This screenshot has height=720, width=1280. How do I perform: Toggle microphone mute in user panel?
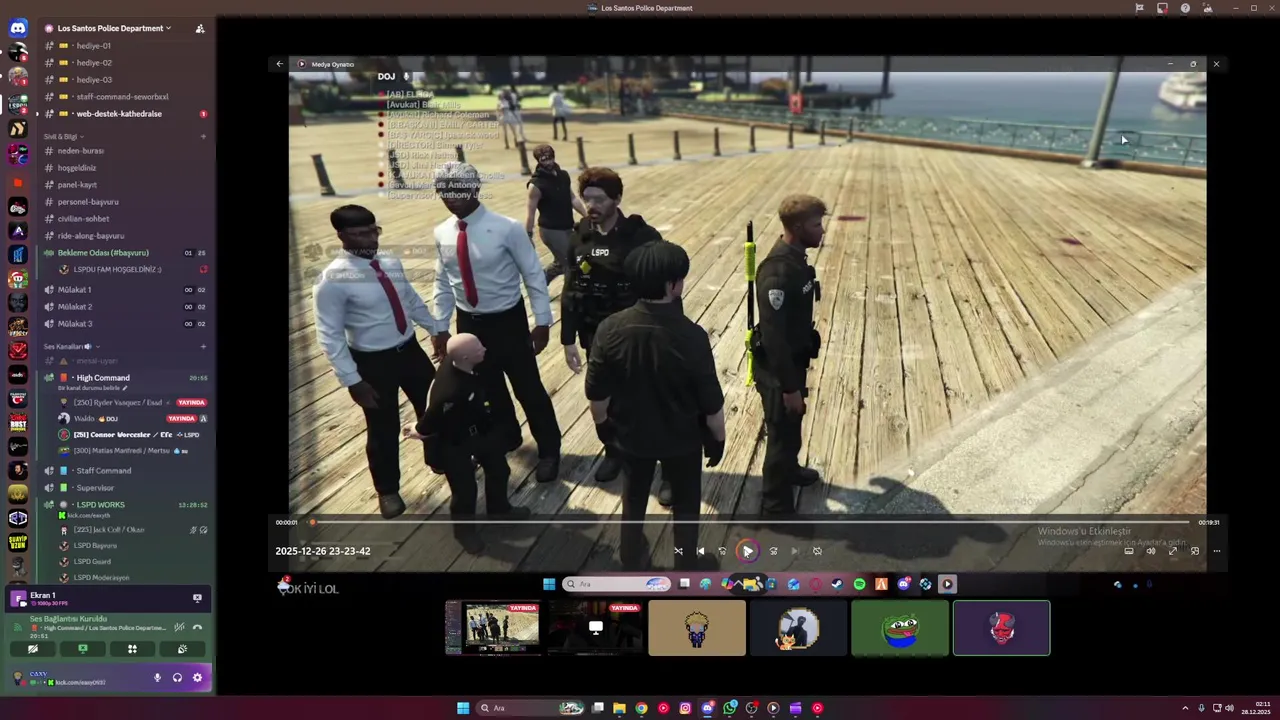[157, 678]
